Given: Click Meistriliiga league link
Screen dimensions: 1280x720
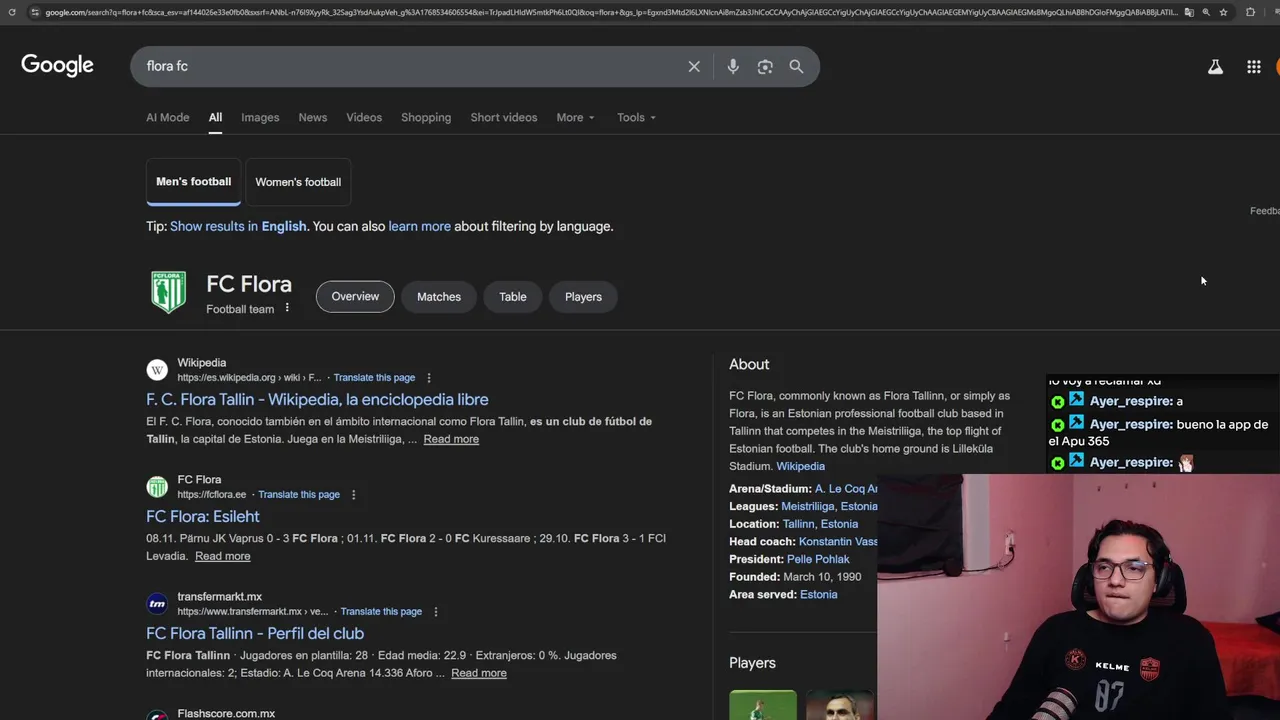Looking at the screenshot, I should [x=807, y=507].
